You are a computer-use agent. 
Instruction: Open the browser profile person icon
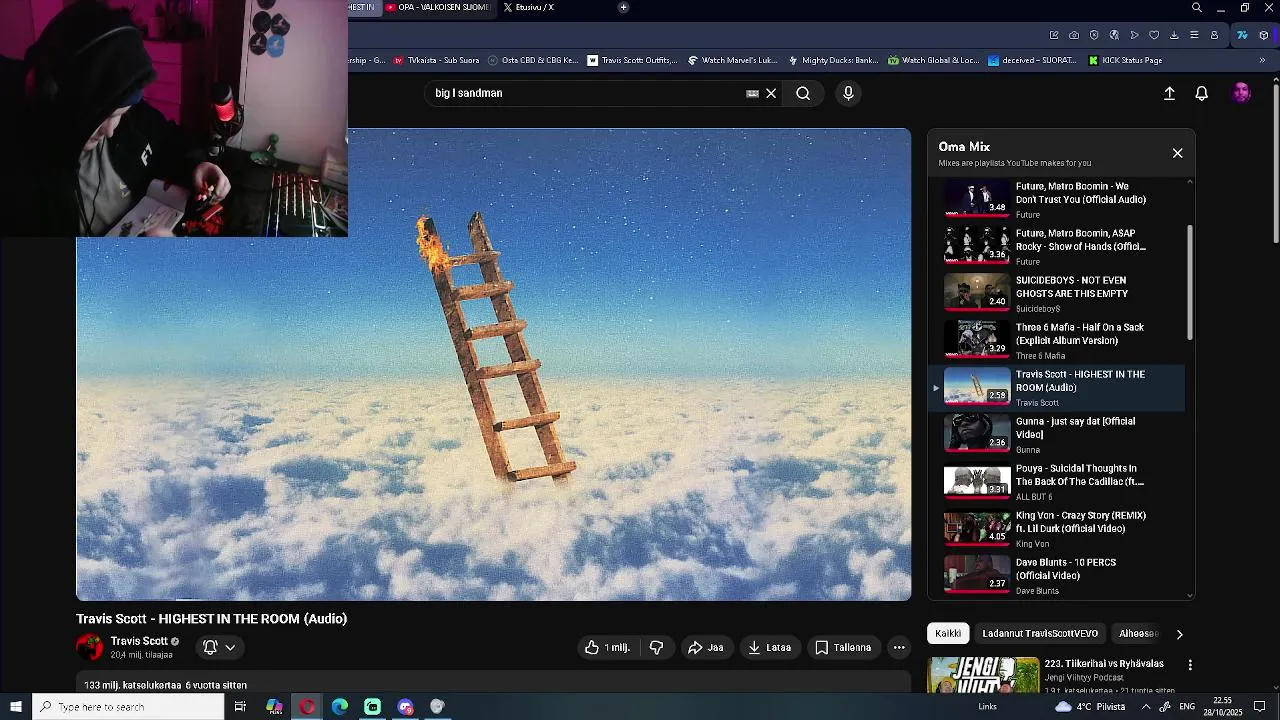pyautogui.click(x=1214, y=35)
